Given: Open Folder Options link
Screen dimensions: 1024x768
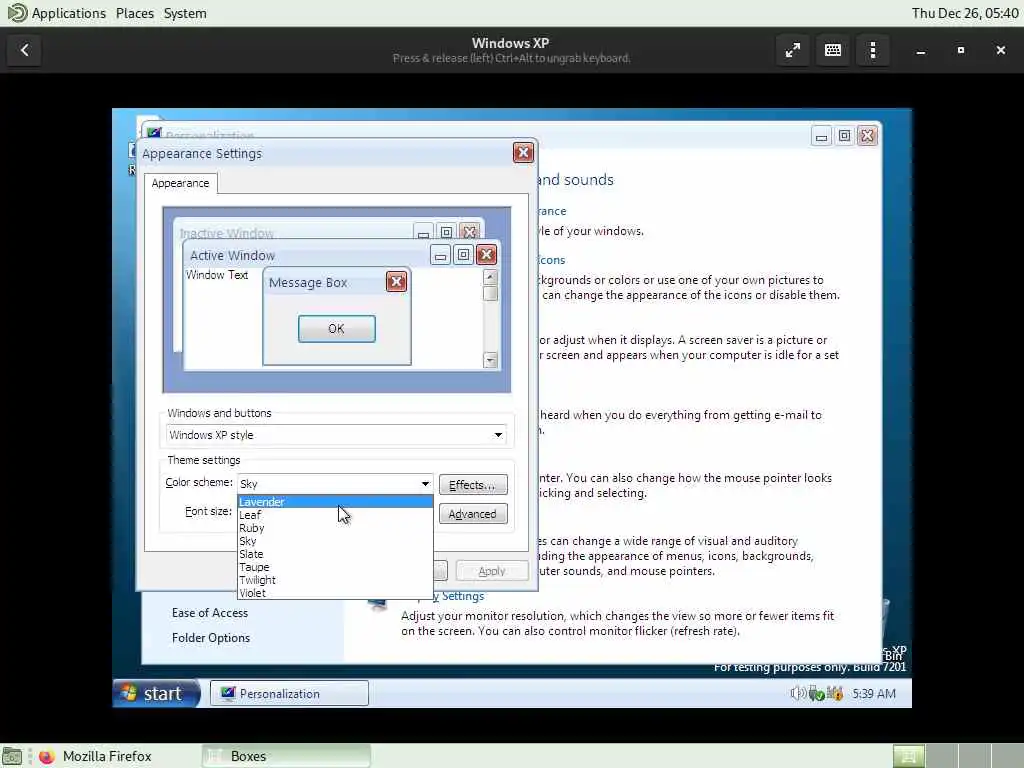Looking at the screenshot, I should click(211, 637).
